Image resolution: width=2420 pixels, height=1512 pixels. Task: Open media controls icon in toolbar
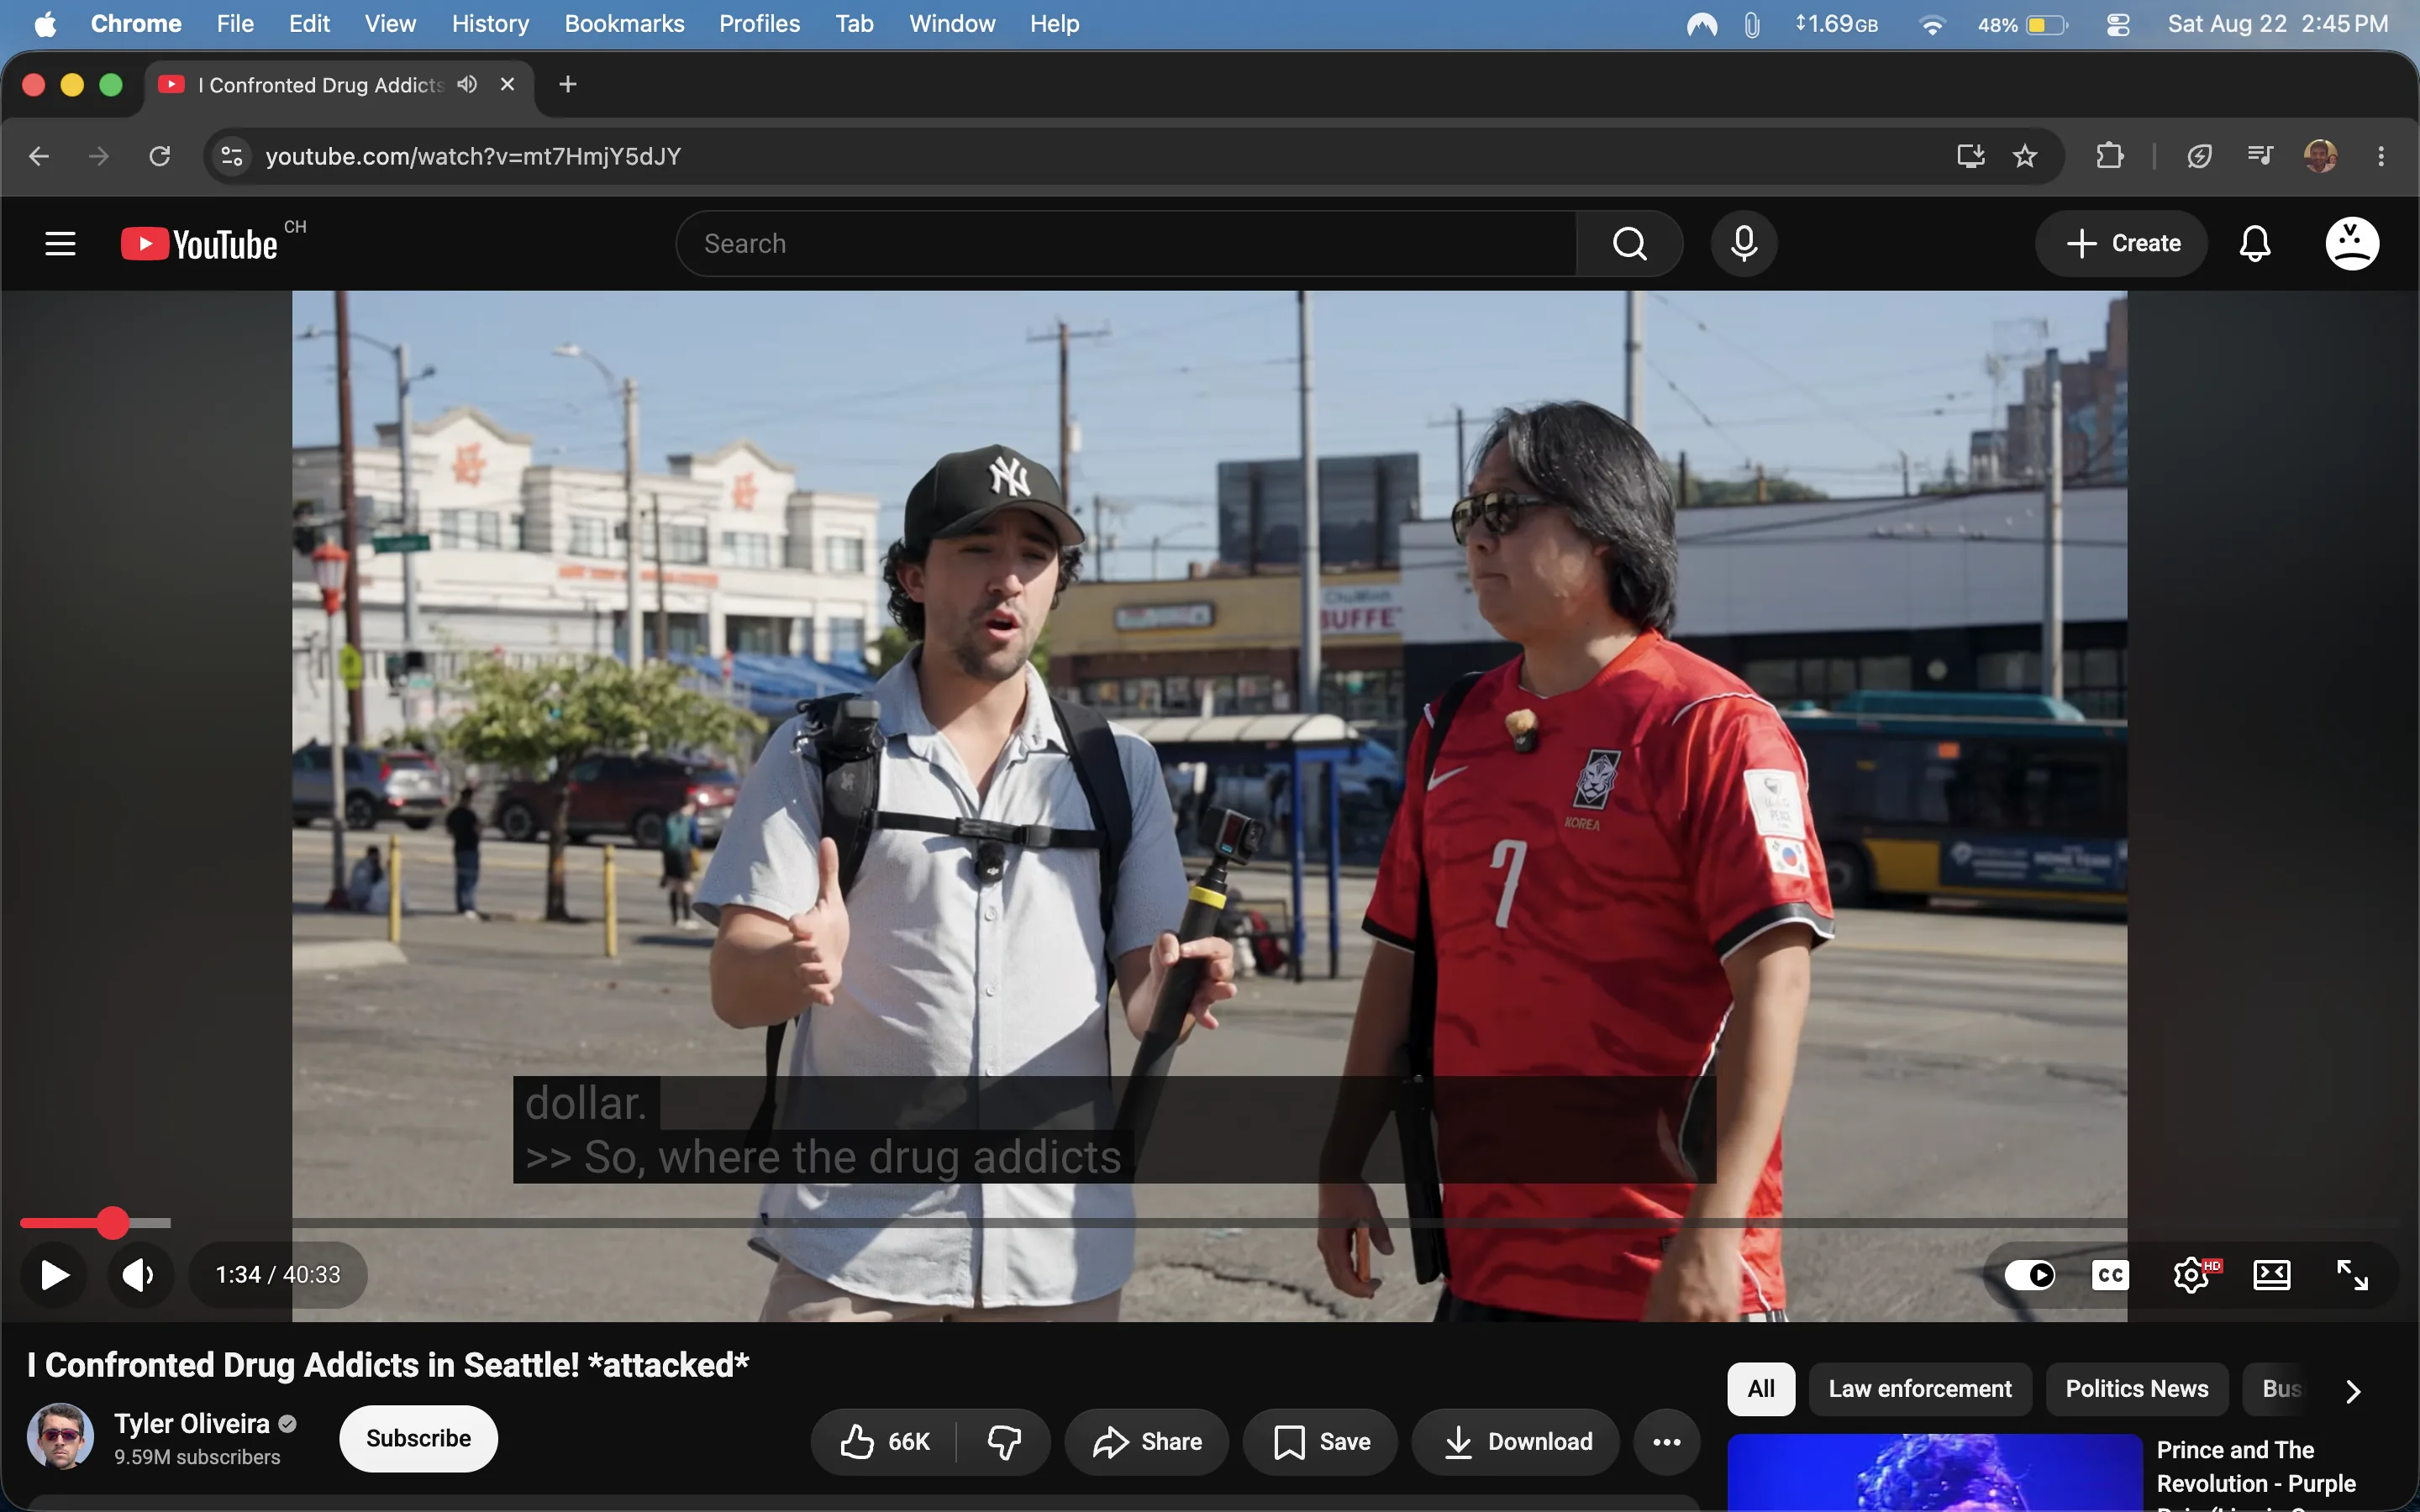(2260, 156)
